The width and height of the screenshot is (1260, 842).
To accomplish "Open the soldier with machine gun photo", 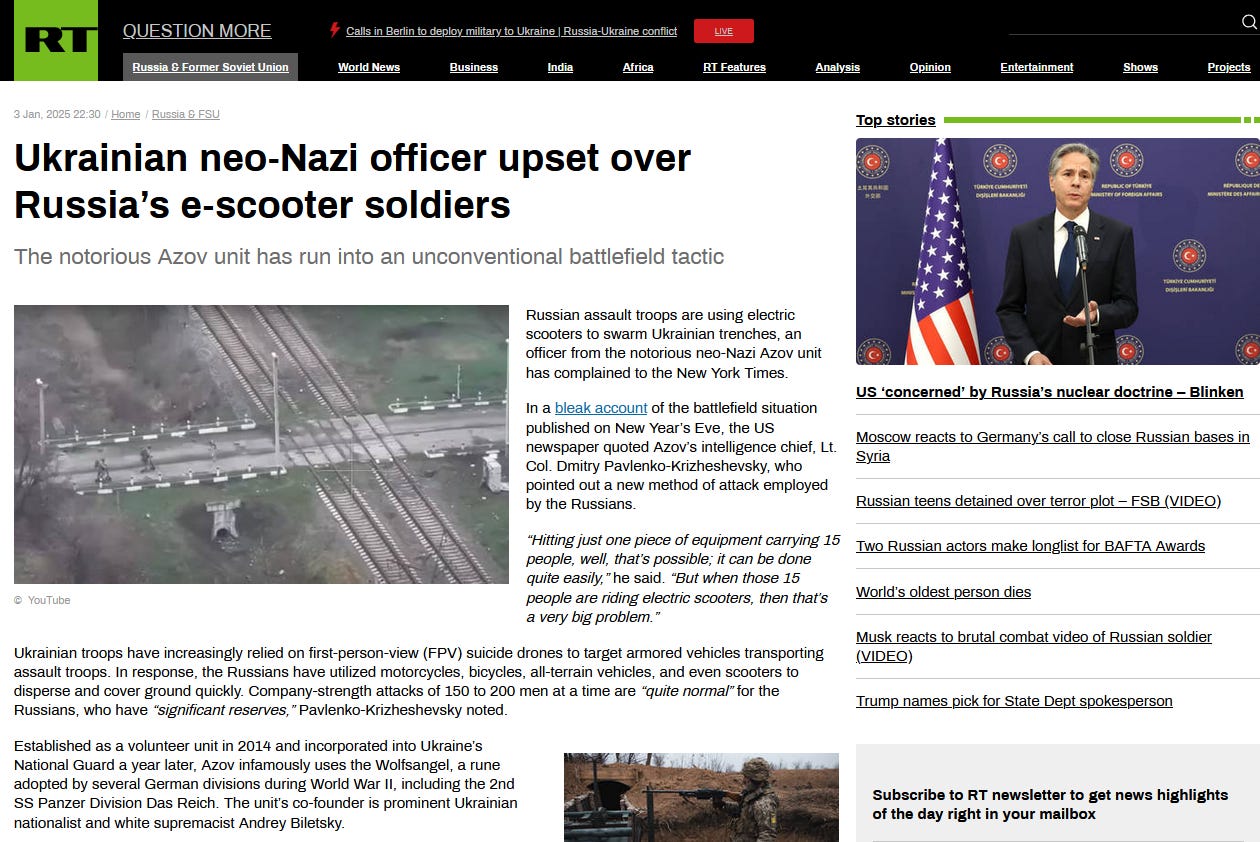I will (701, 797).
